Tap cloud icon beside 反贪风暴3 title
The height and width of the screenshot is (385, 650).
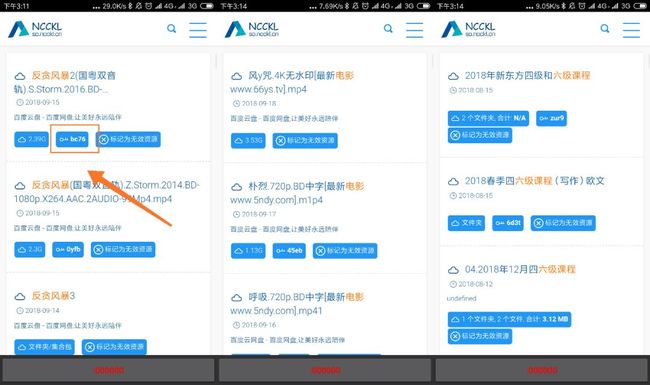click(x=20, y=296)
